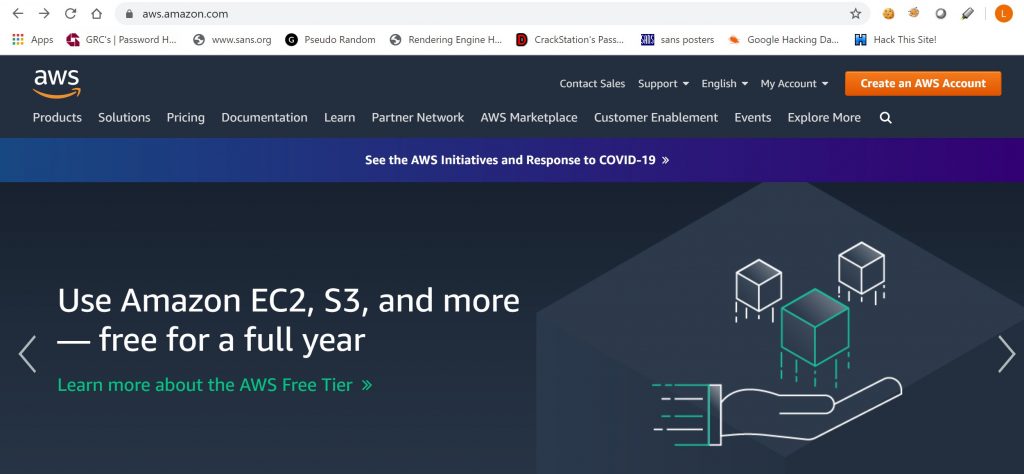This screenshot has height=474, width=1024.
Task: Open the CrackStation's Password bookmark
Action: [569, 40]
